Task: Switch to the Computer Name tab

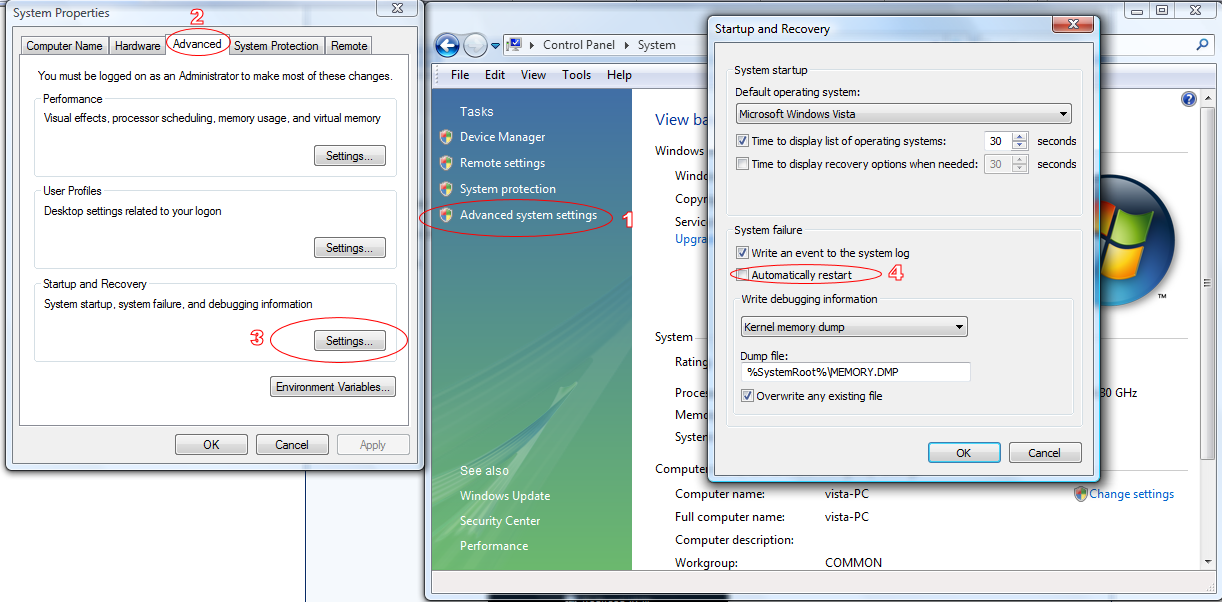Action: coord(65,46)
